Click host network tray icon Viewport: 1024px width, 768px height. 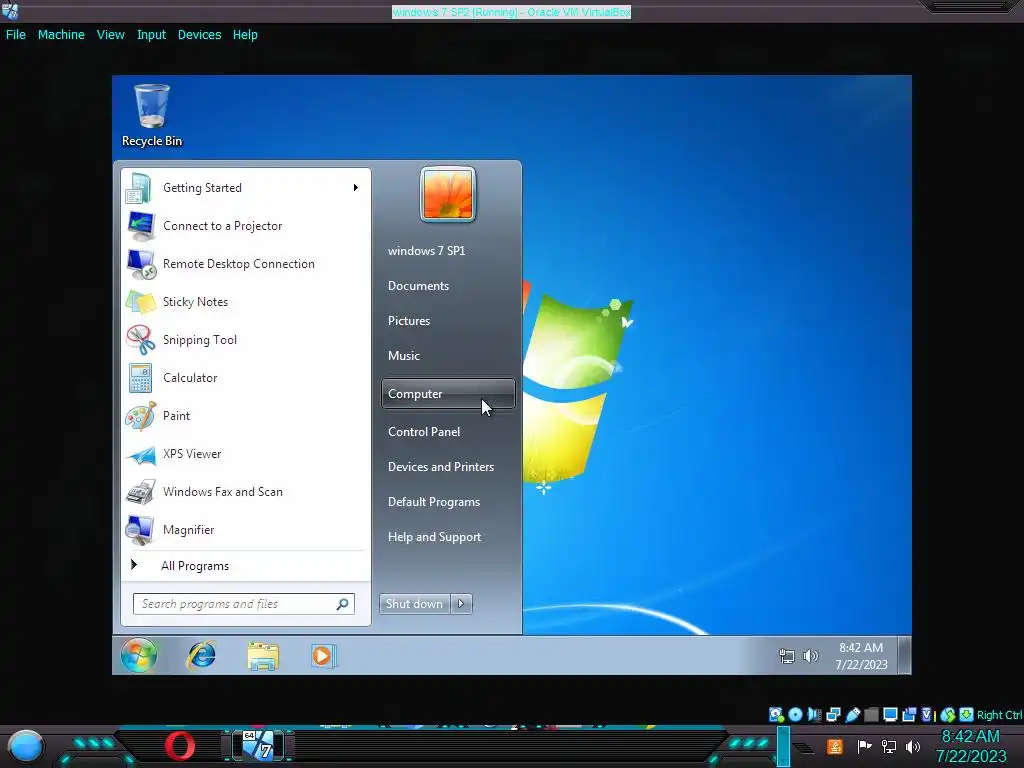click(889, 746)
